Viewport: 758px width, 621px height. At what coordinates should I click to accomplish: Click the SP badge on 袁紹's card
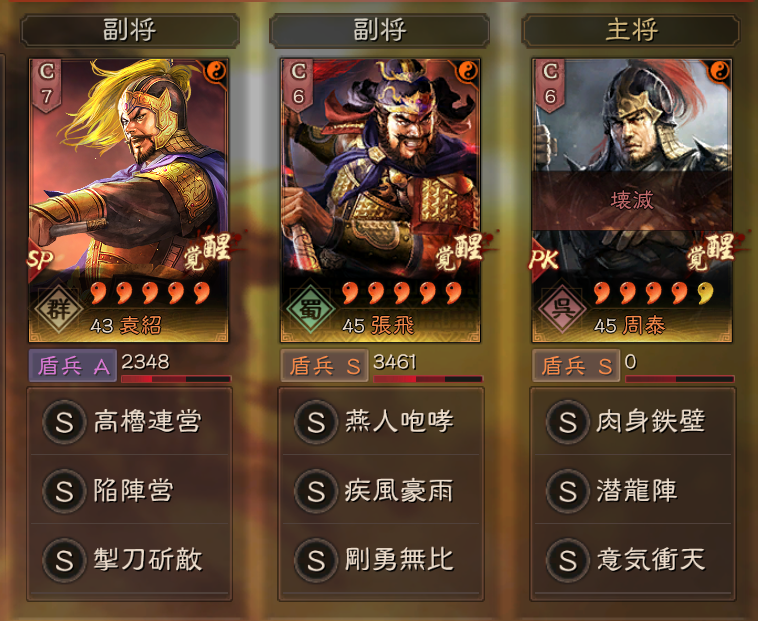[x=40, y=260]
